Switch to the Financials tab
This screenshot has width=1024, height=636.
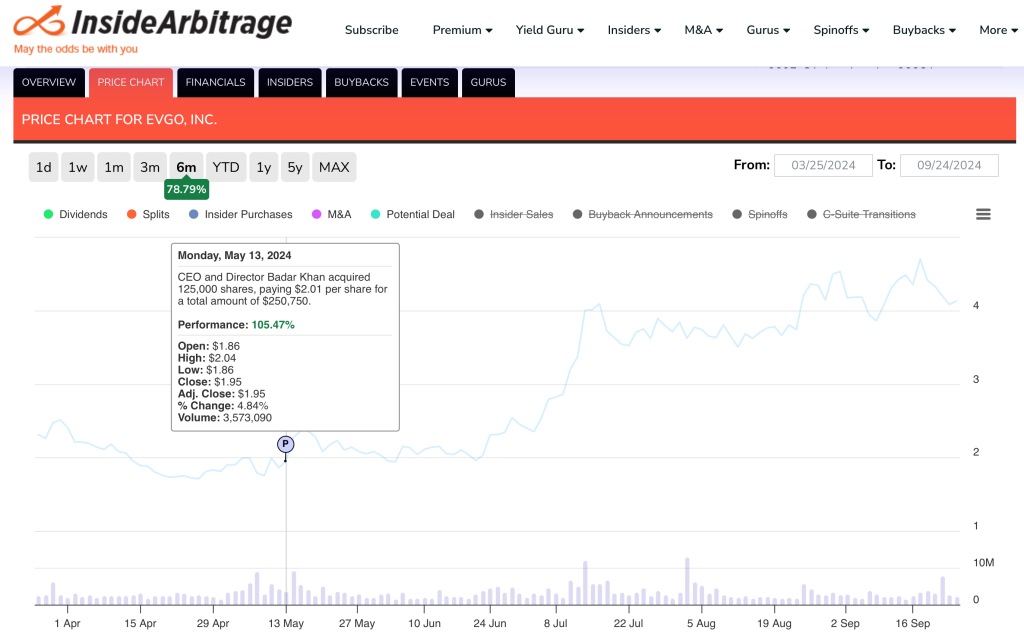pos(216,82)
